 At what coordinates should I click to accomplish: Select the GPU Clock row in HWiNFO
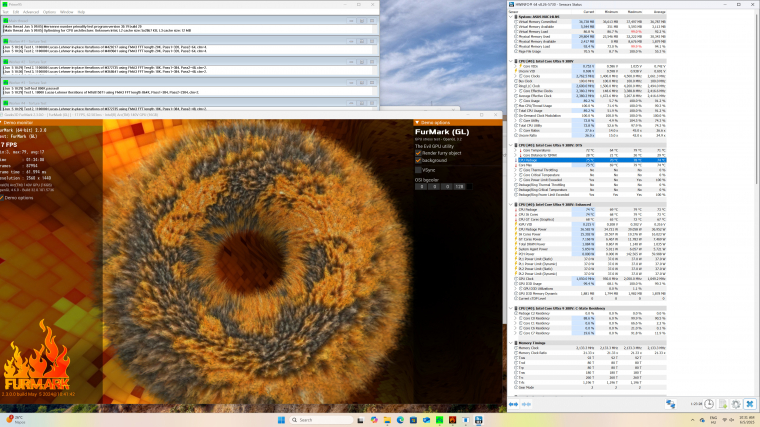(590, 279)
